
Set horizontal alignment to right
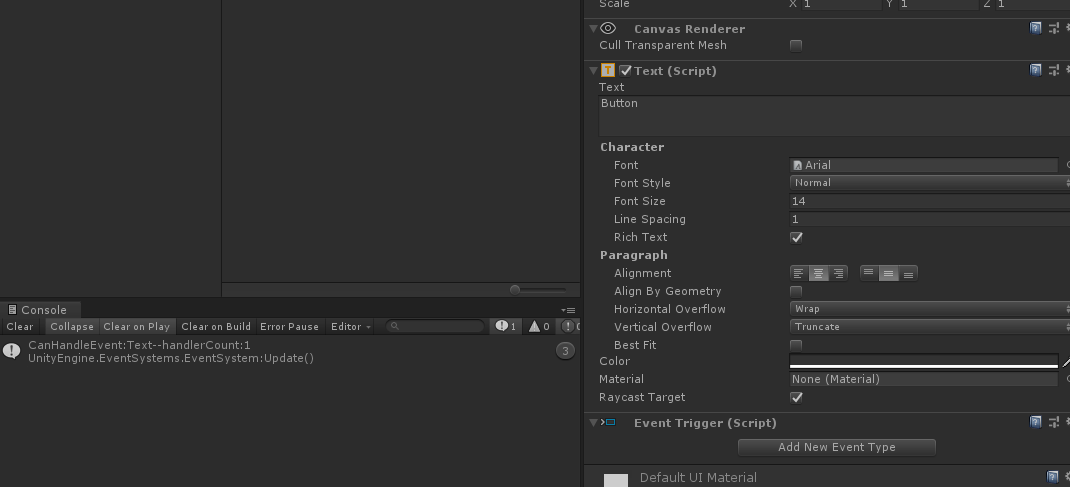(x=838, y=274)
